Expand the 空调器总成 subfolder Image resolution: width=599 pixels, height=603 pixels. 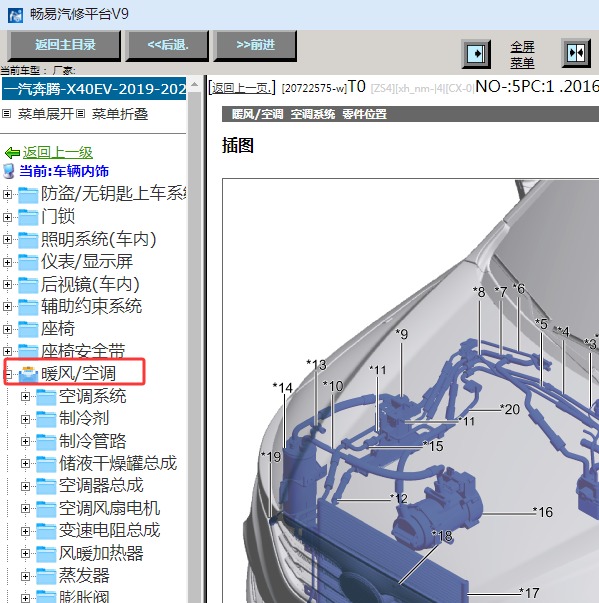tap(25, 486)
